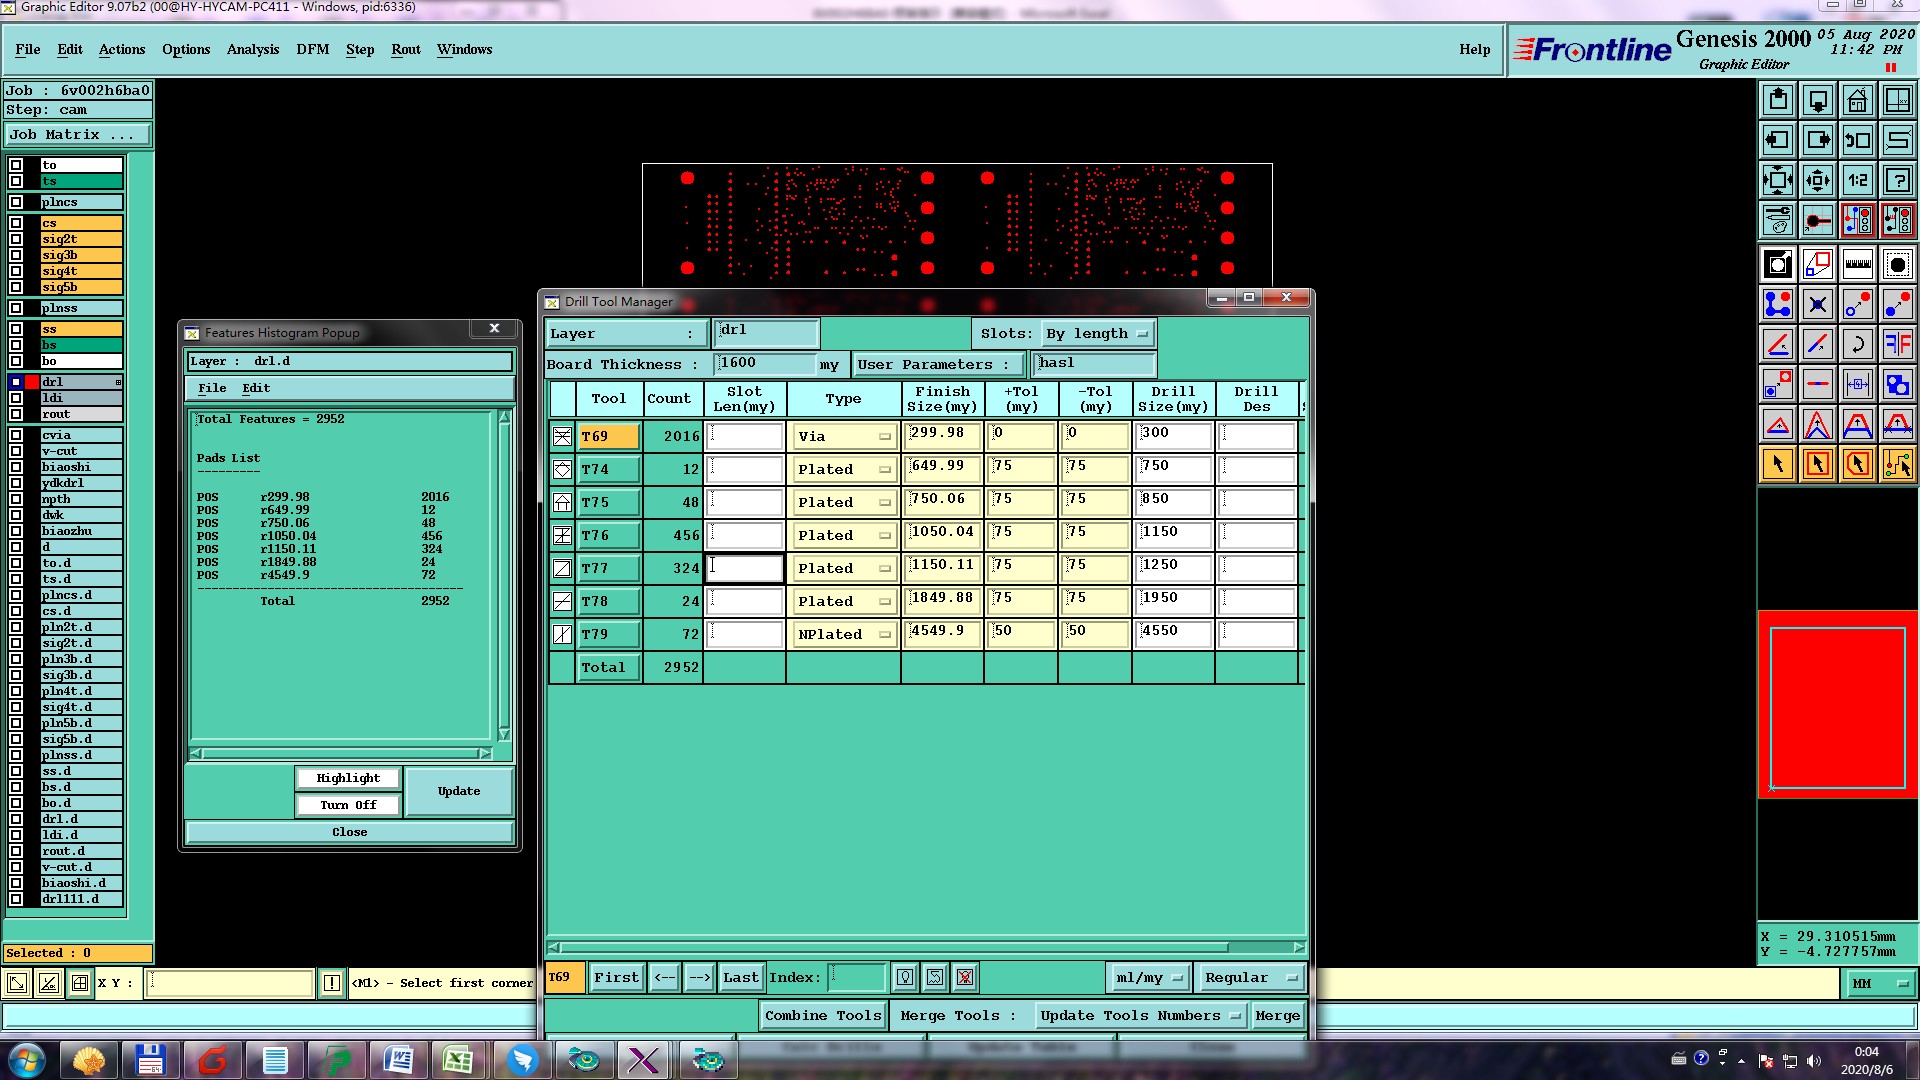Click the ruler measurement tool icon
The image size is (1920, 1080).
[x=1857, y=264]
